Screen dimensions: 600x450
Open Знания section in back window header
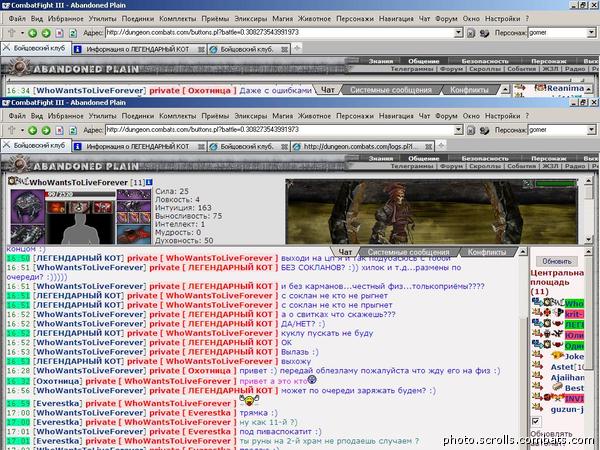(381, 61)
